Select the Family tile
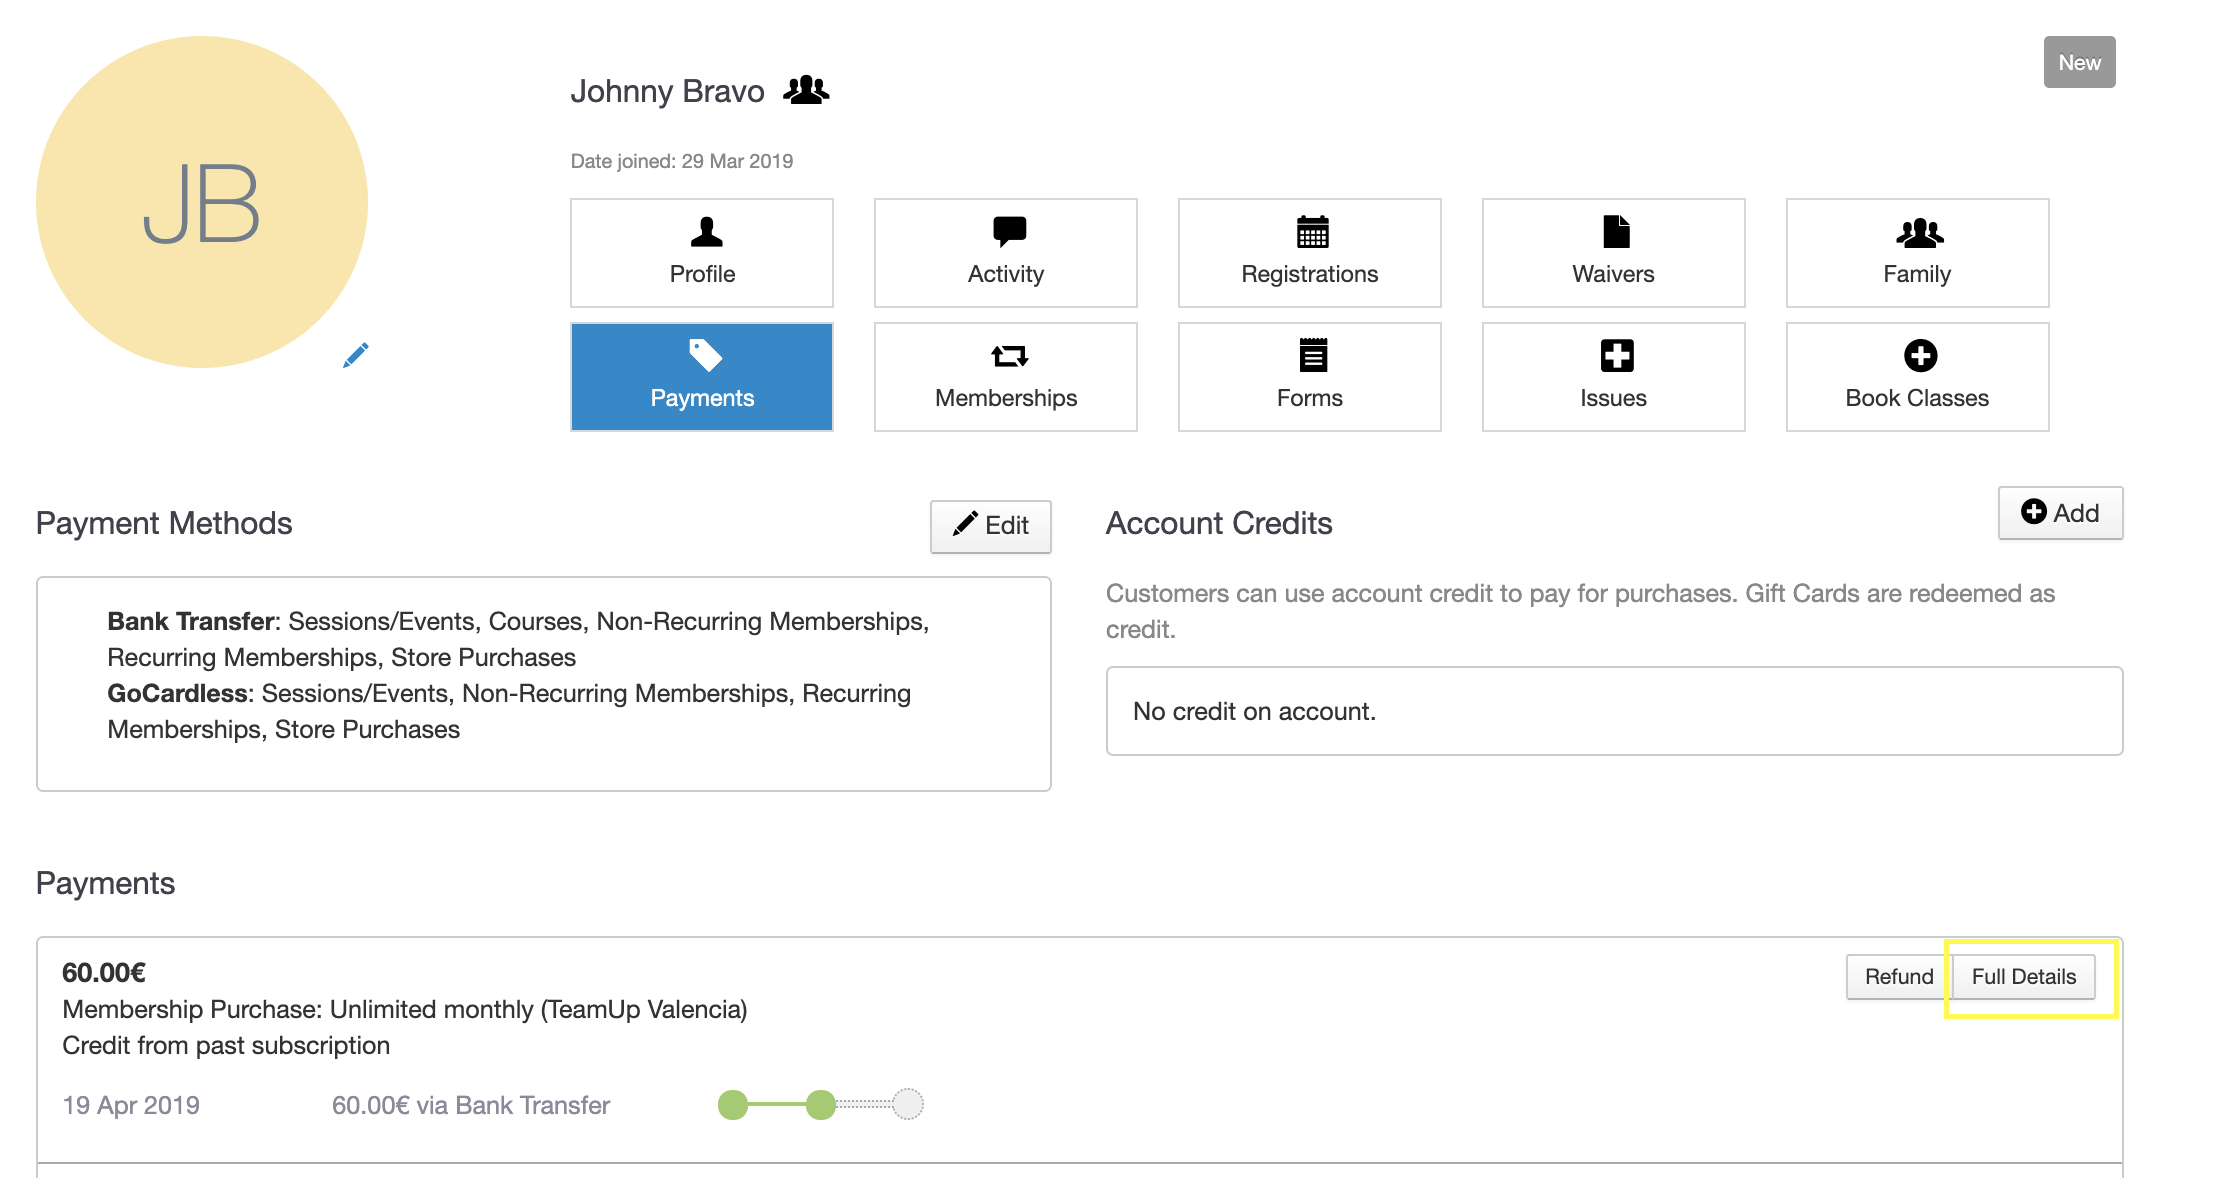The height and width of the screenshot is (1178, 2240). pyautogui.click(x=1917, y=253)
